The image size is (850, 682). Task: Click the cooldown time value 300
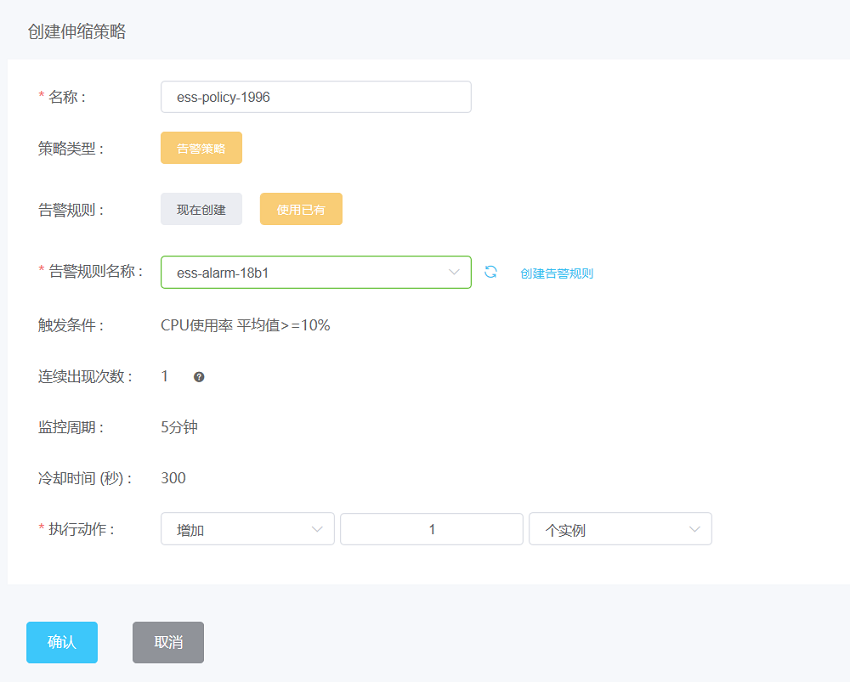click(173, 478)
